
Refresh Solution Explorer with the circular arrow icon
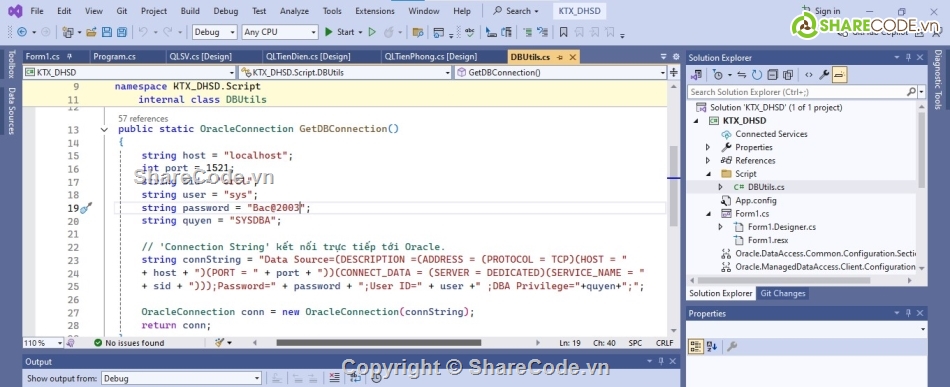757,75
